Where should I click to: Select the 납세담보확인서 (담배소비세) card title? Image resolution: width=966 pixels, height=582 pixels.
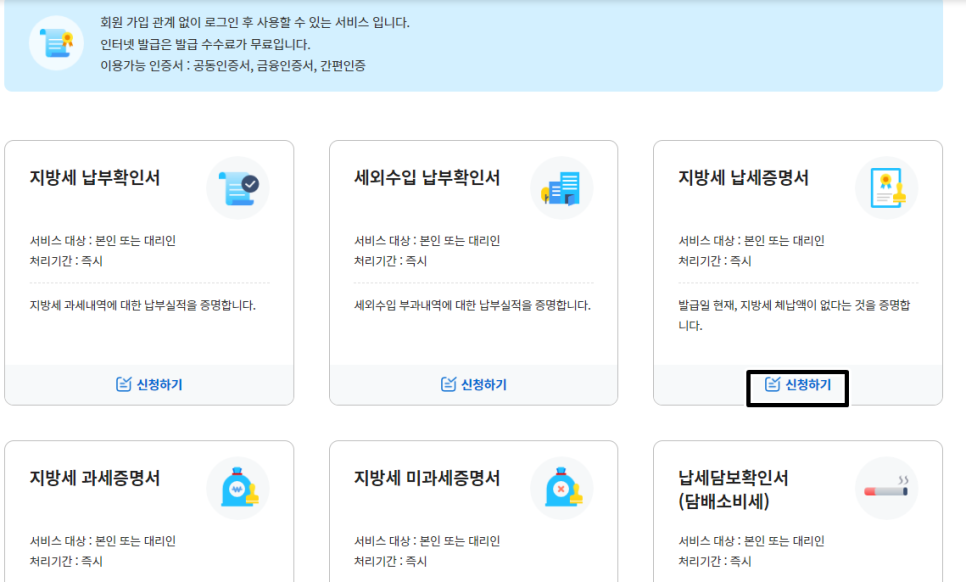tap(733, 488)
